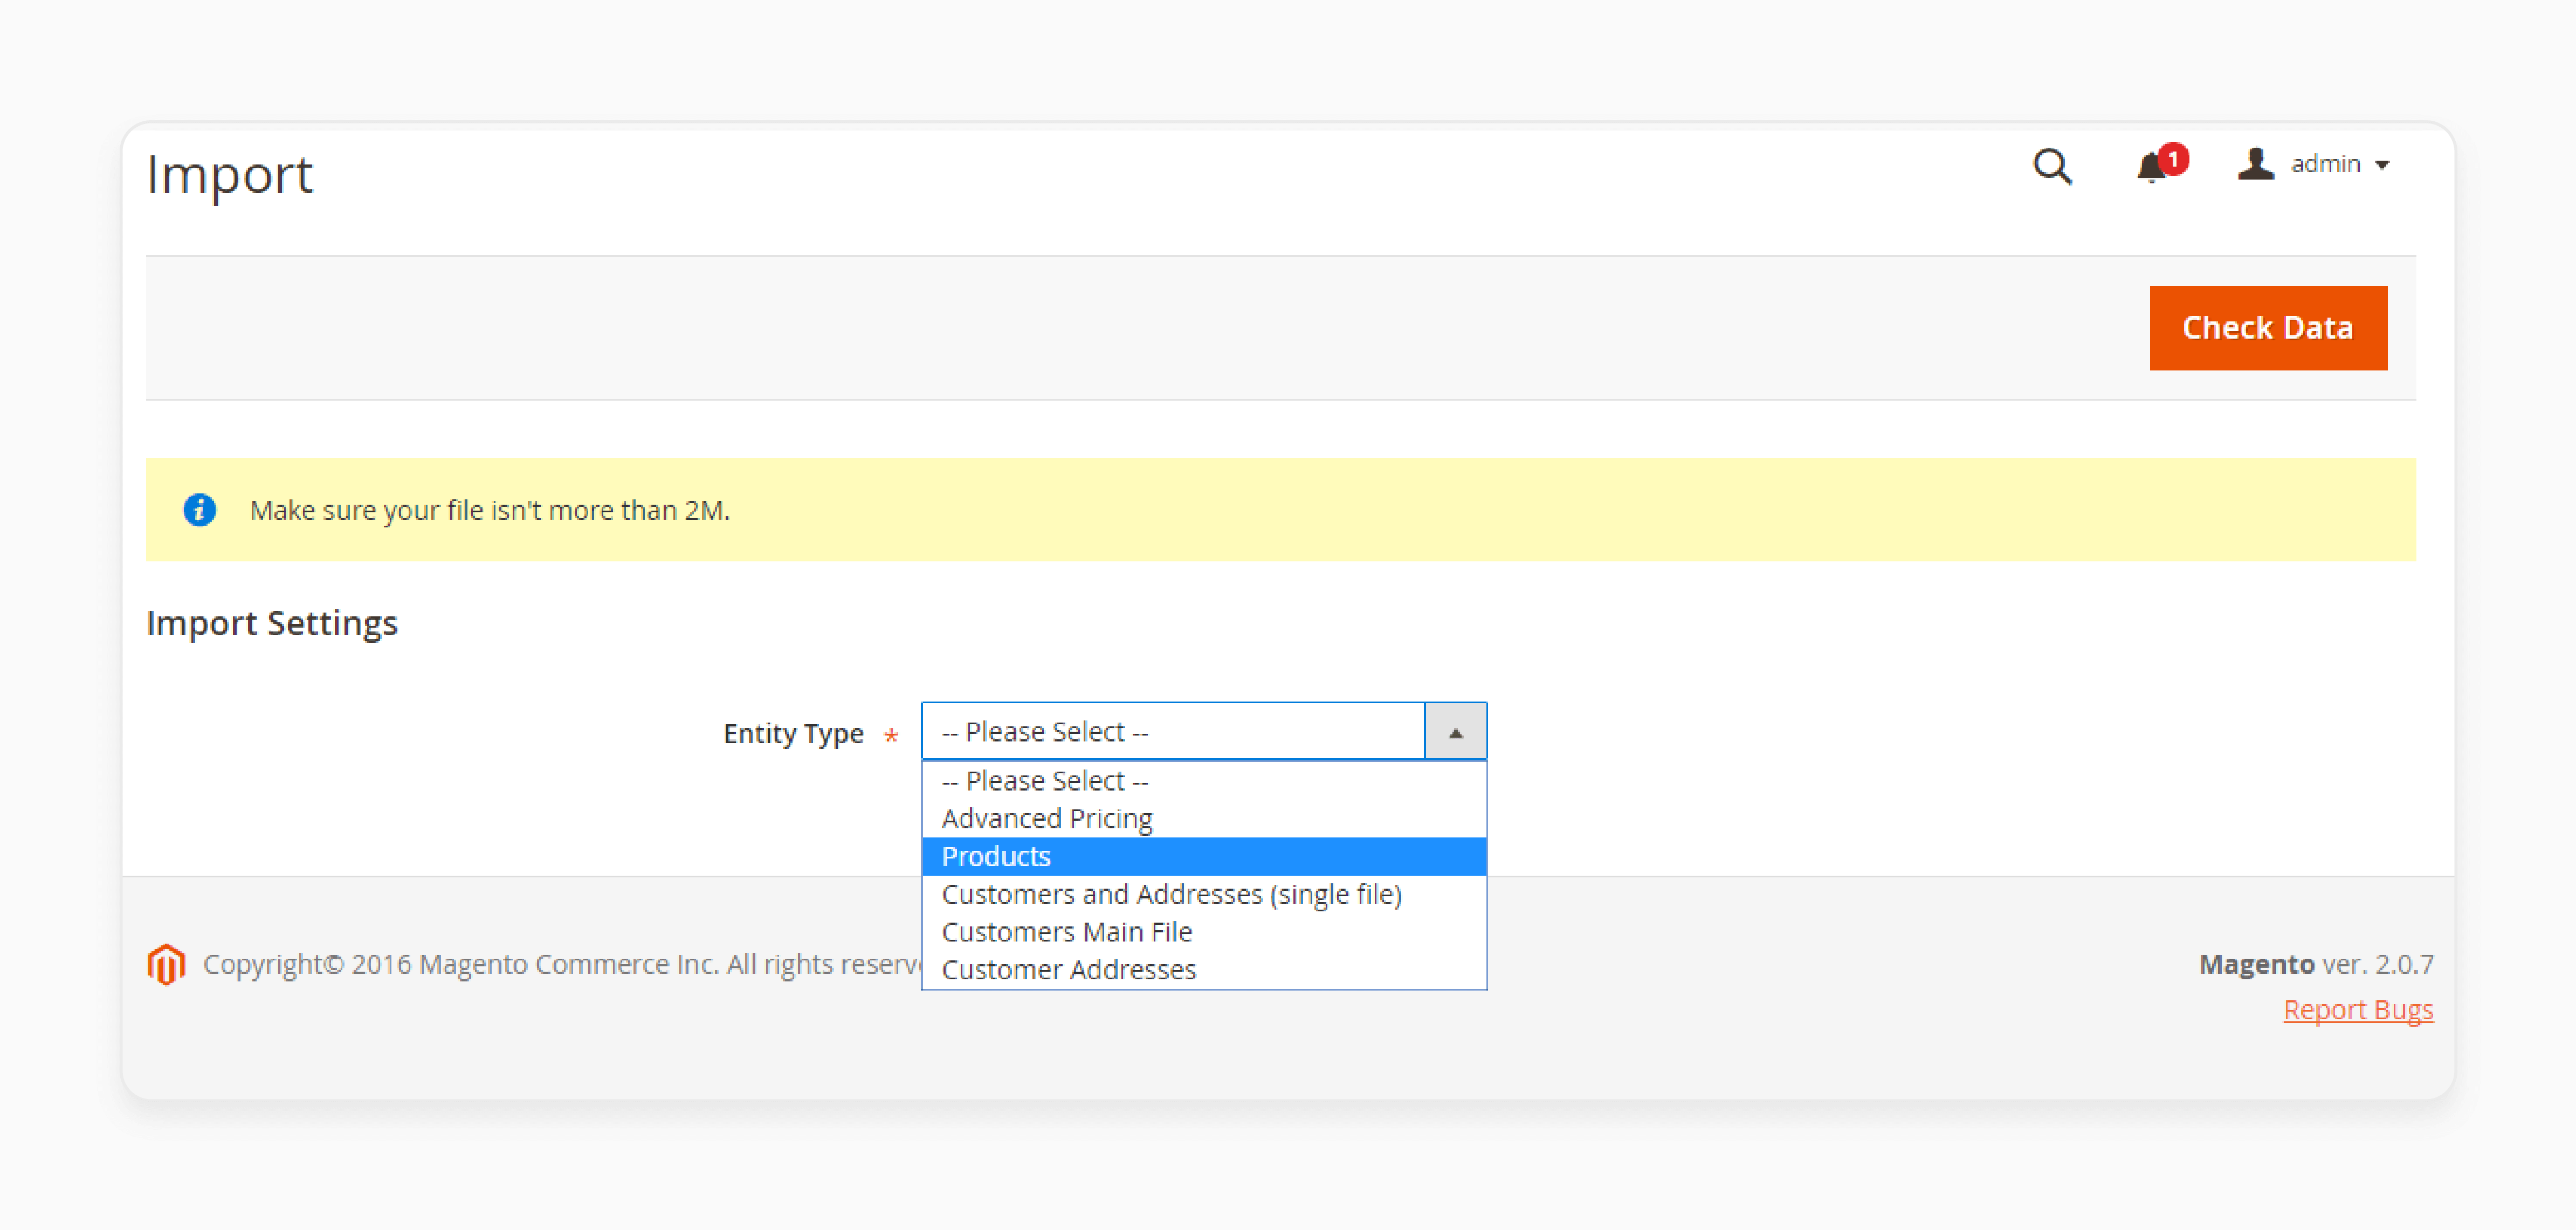
Task: Open the search magnifier icon
Action: (2052, 166)
